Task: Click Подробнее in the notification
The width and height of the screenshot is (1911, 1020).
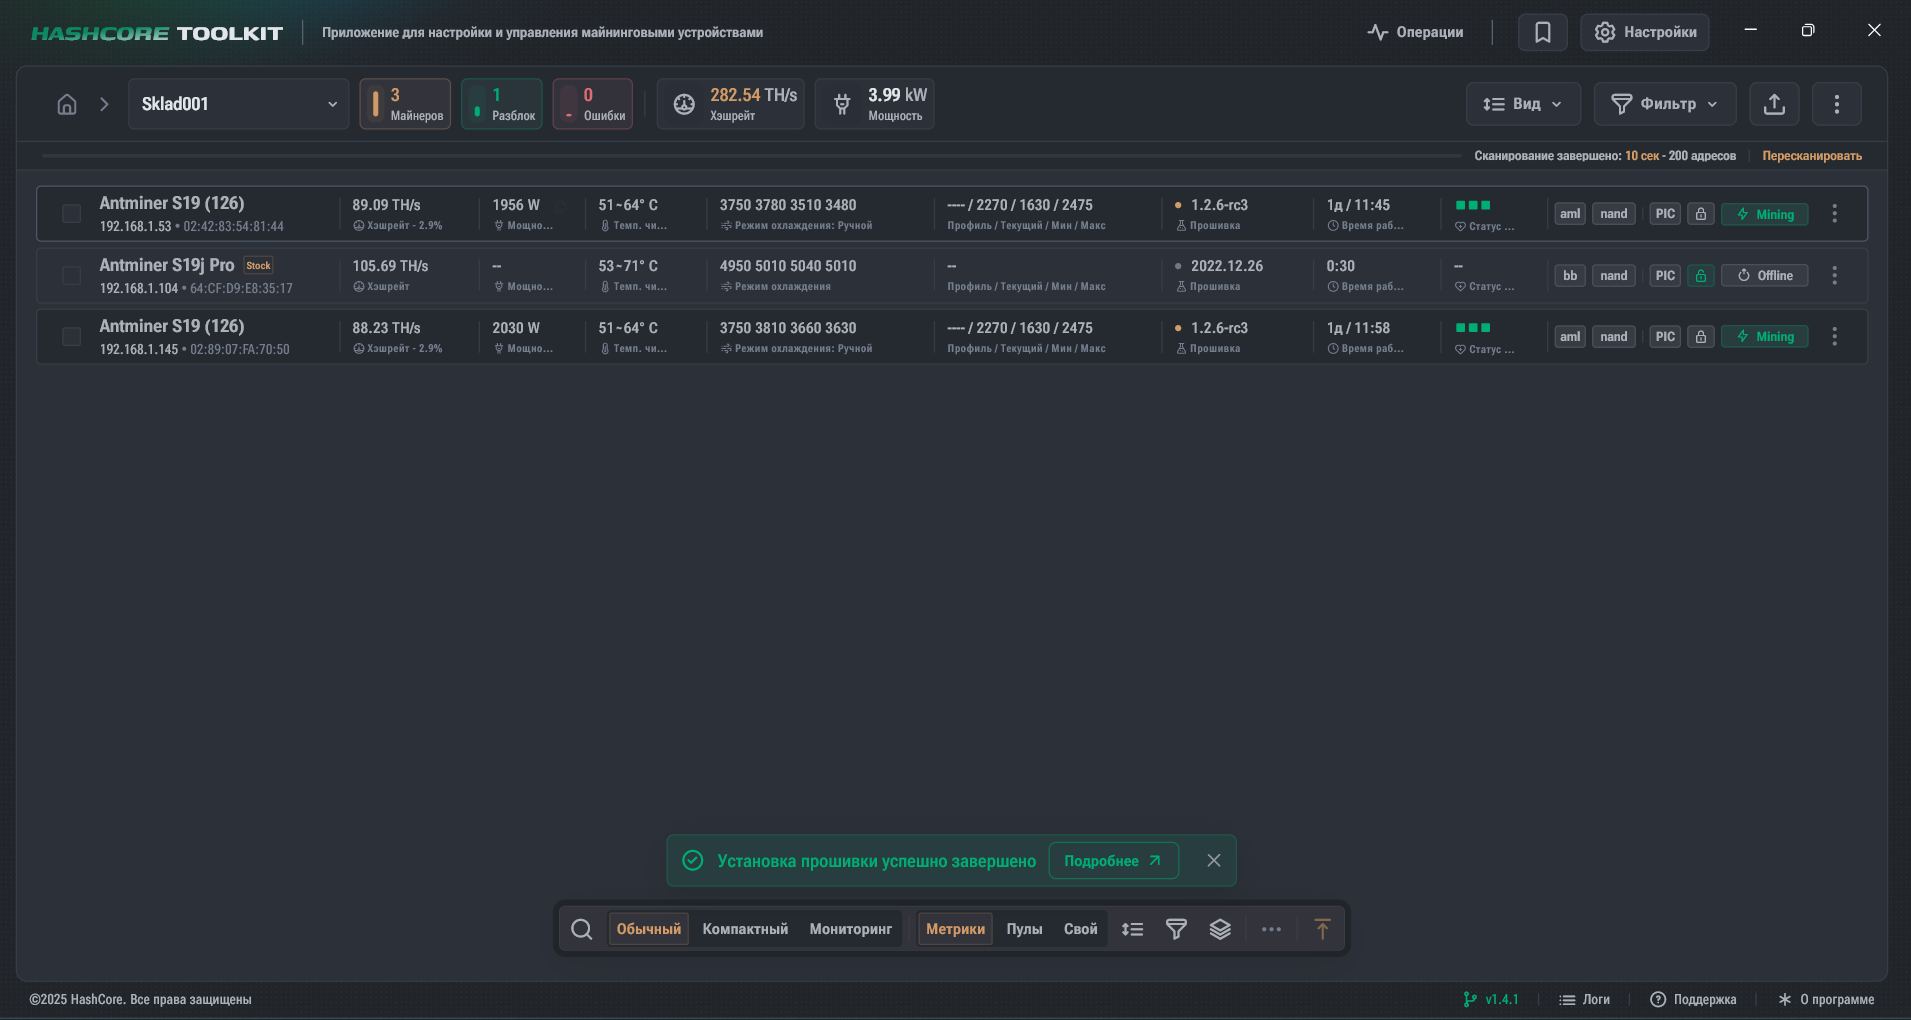Action: coord(1113,861)
